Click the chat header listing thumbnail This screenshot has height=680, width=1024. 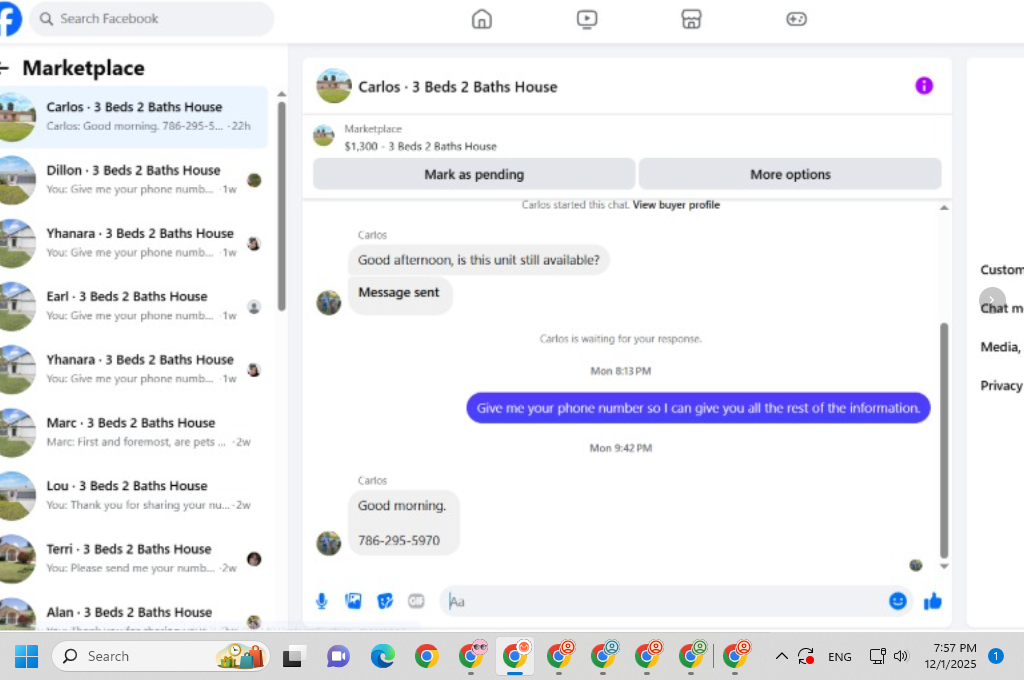(334, 86)
